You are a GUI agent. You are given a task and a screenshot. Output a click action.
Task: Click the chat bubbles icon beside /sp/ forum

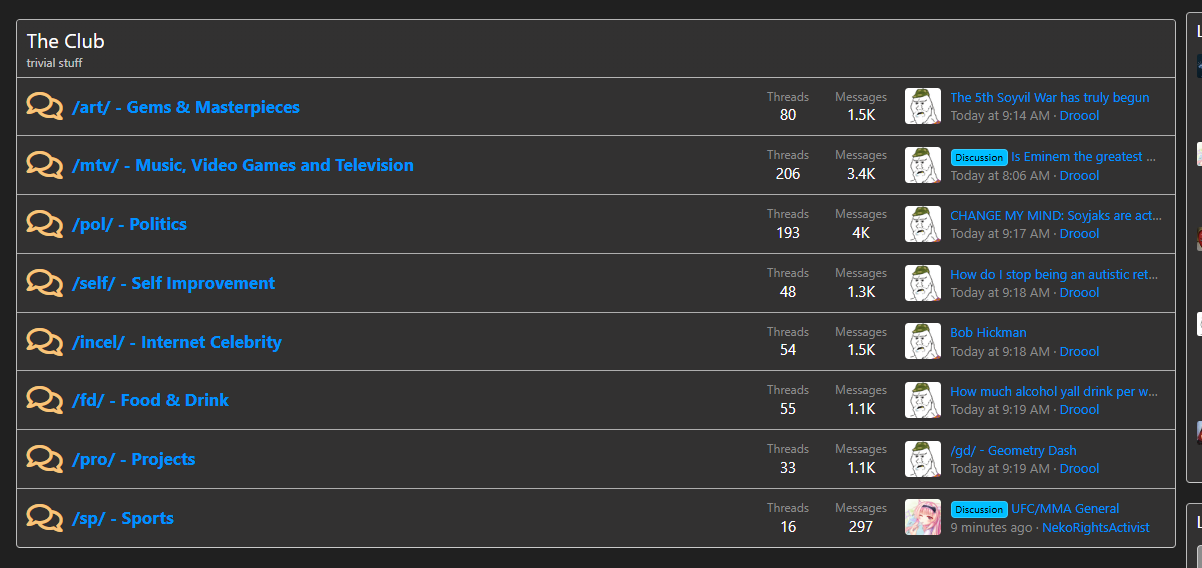pyautogui.click(x=45, y=517)
